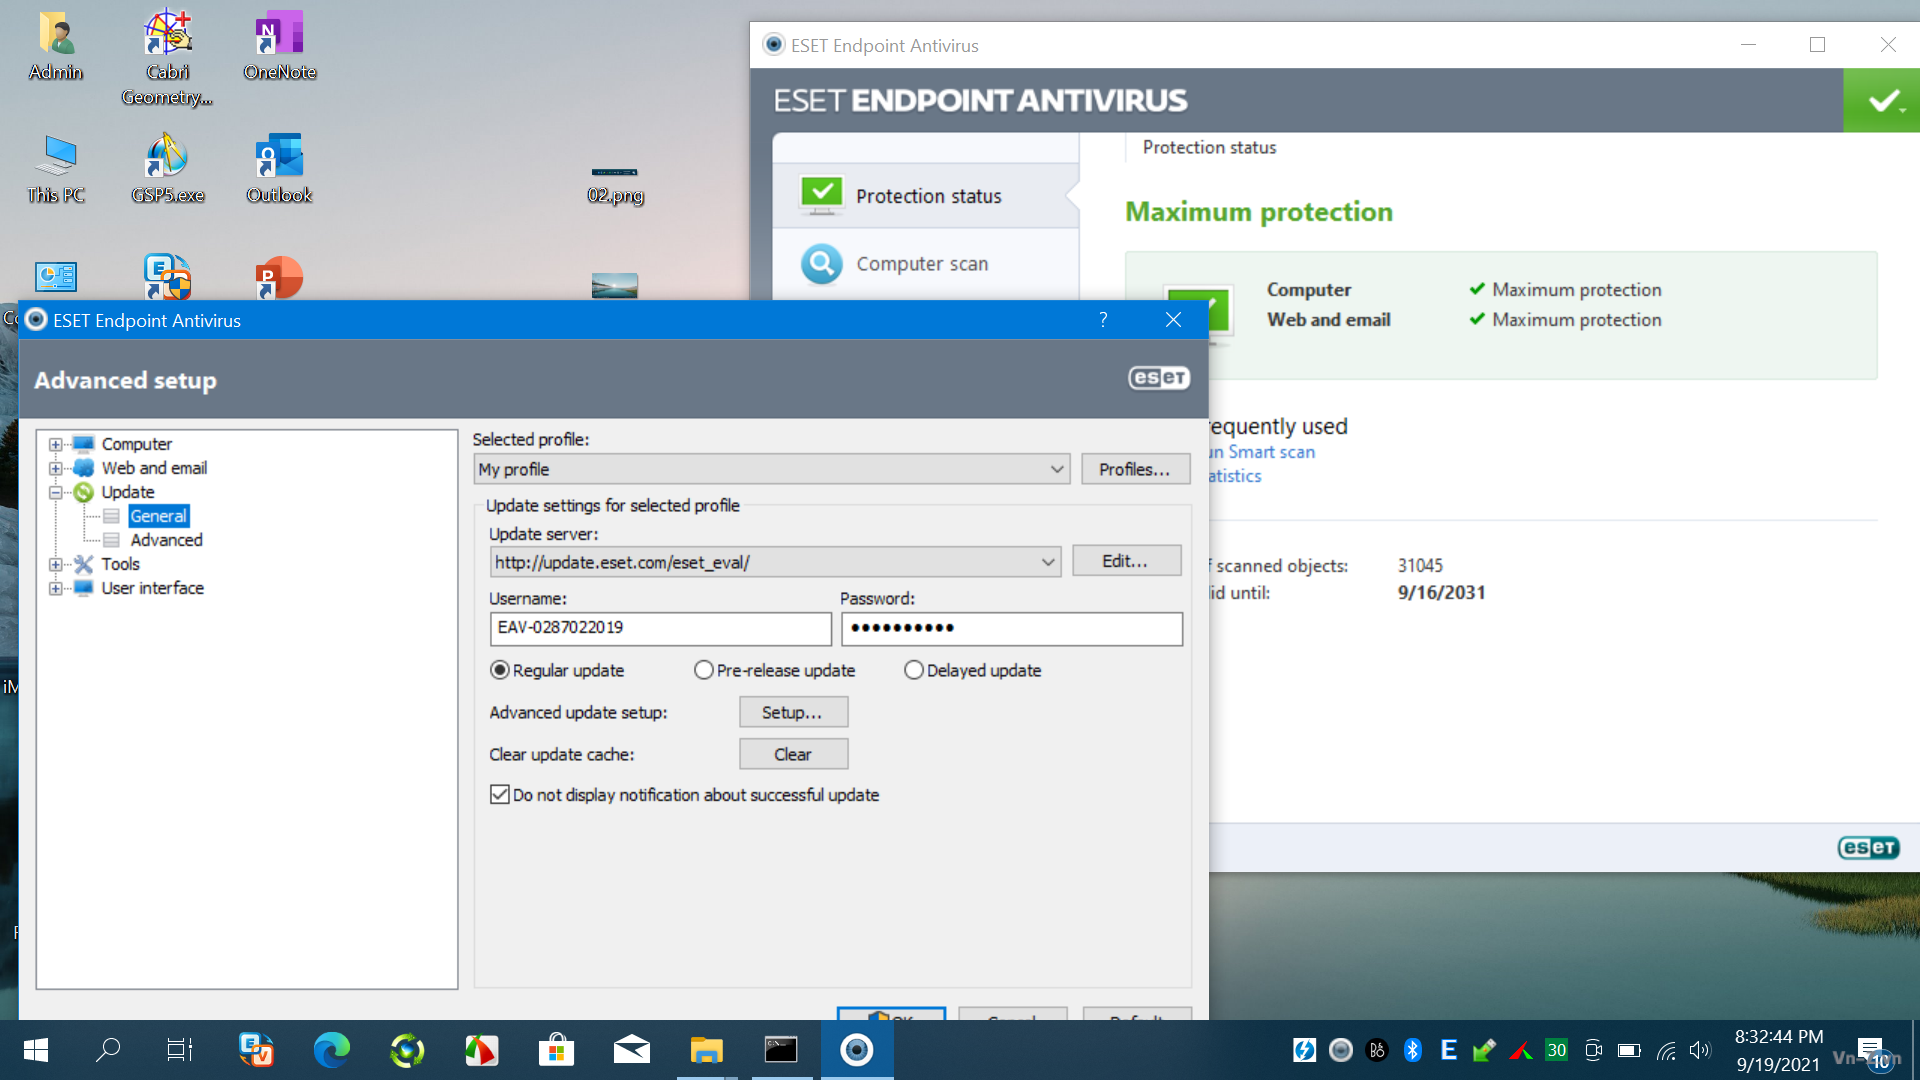Viewport: 1920px width, 1080px height.
Task: Uncheck do not display successful update notification
Action: coord(500,795)
